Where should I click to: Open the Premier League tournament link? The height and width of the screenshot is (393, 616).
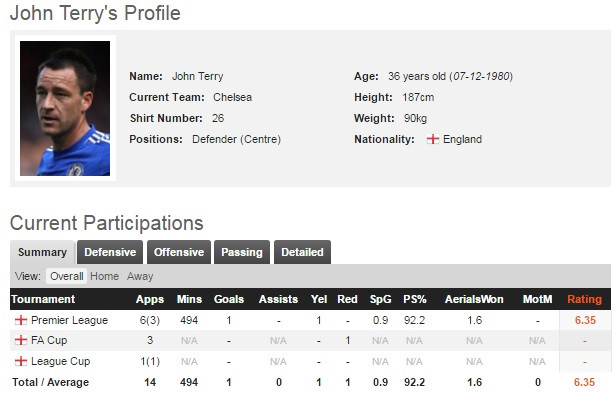pyautogui.click(x=69, y=320)
